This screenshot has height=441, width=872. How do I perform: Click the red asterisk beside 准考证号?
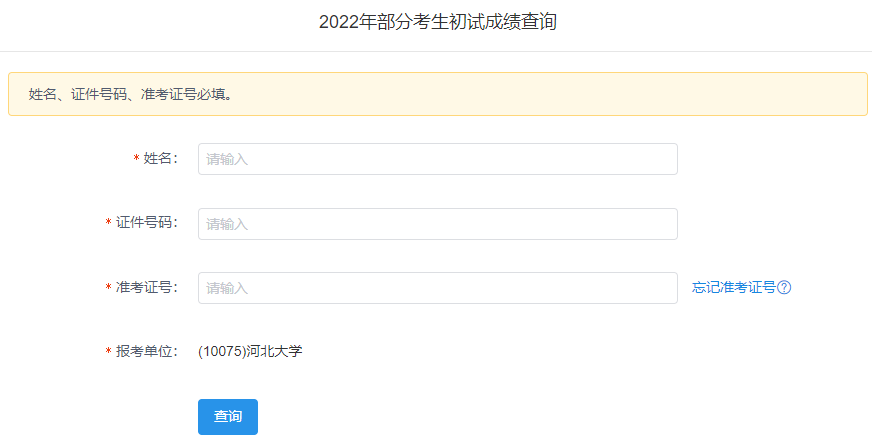pos(108,288)
